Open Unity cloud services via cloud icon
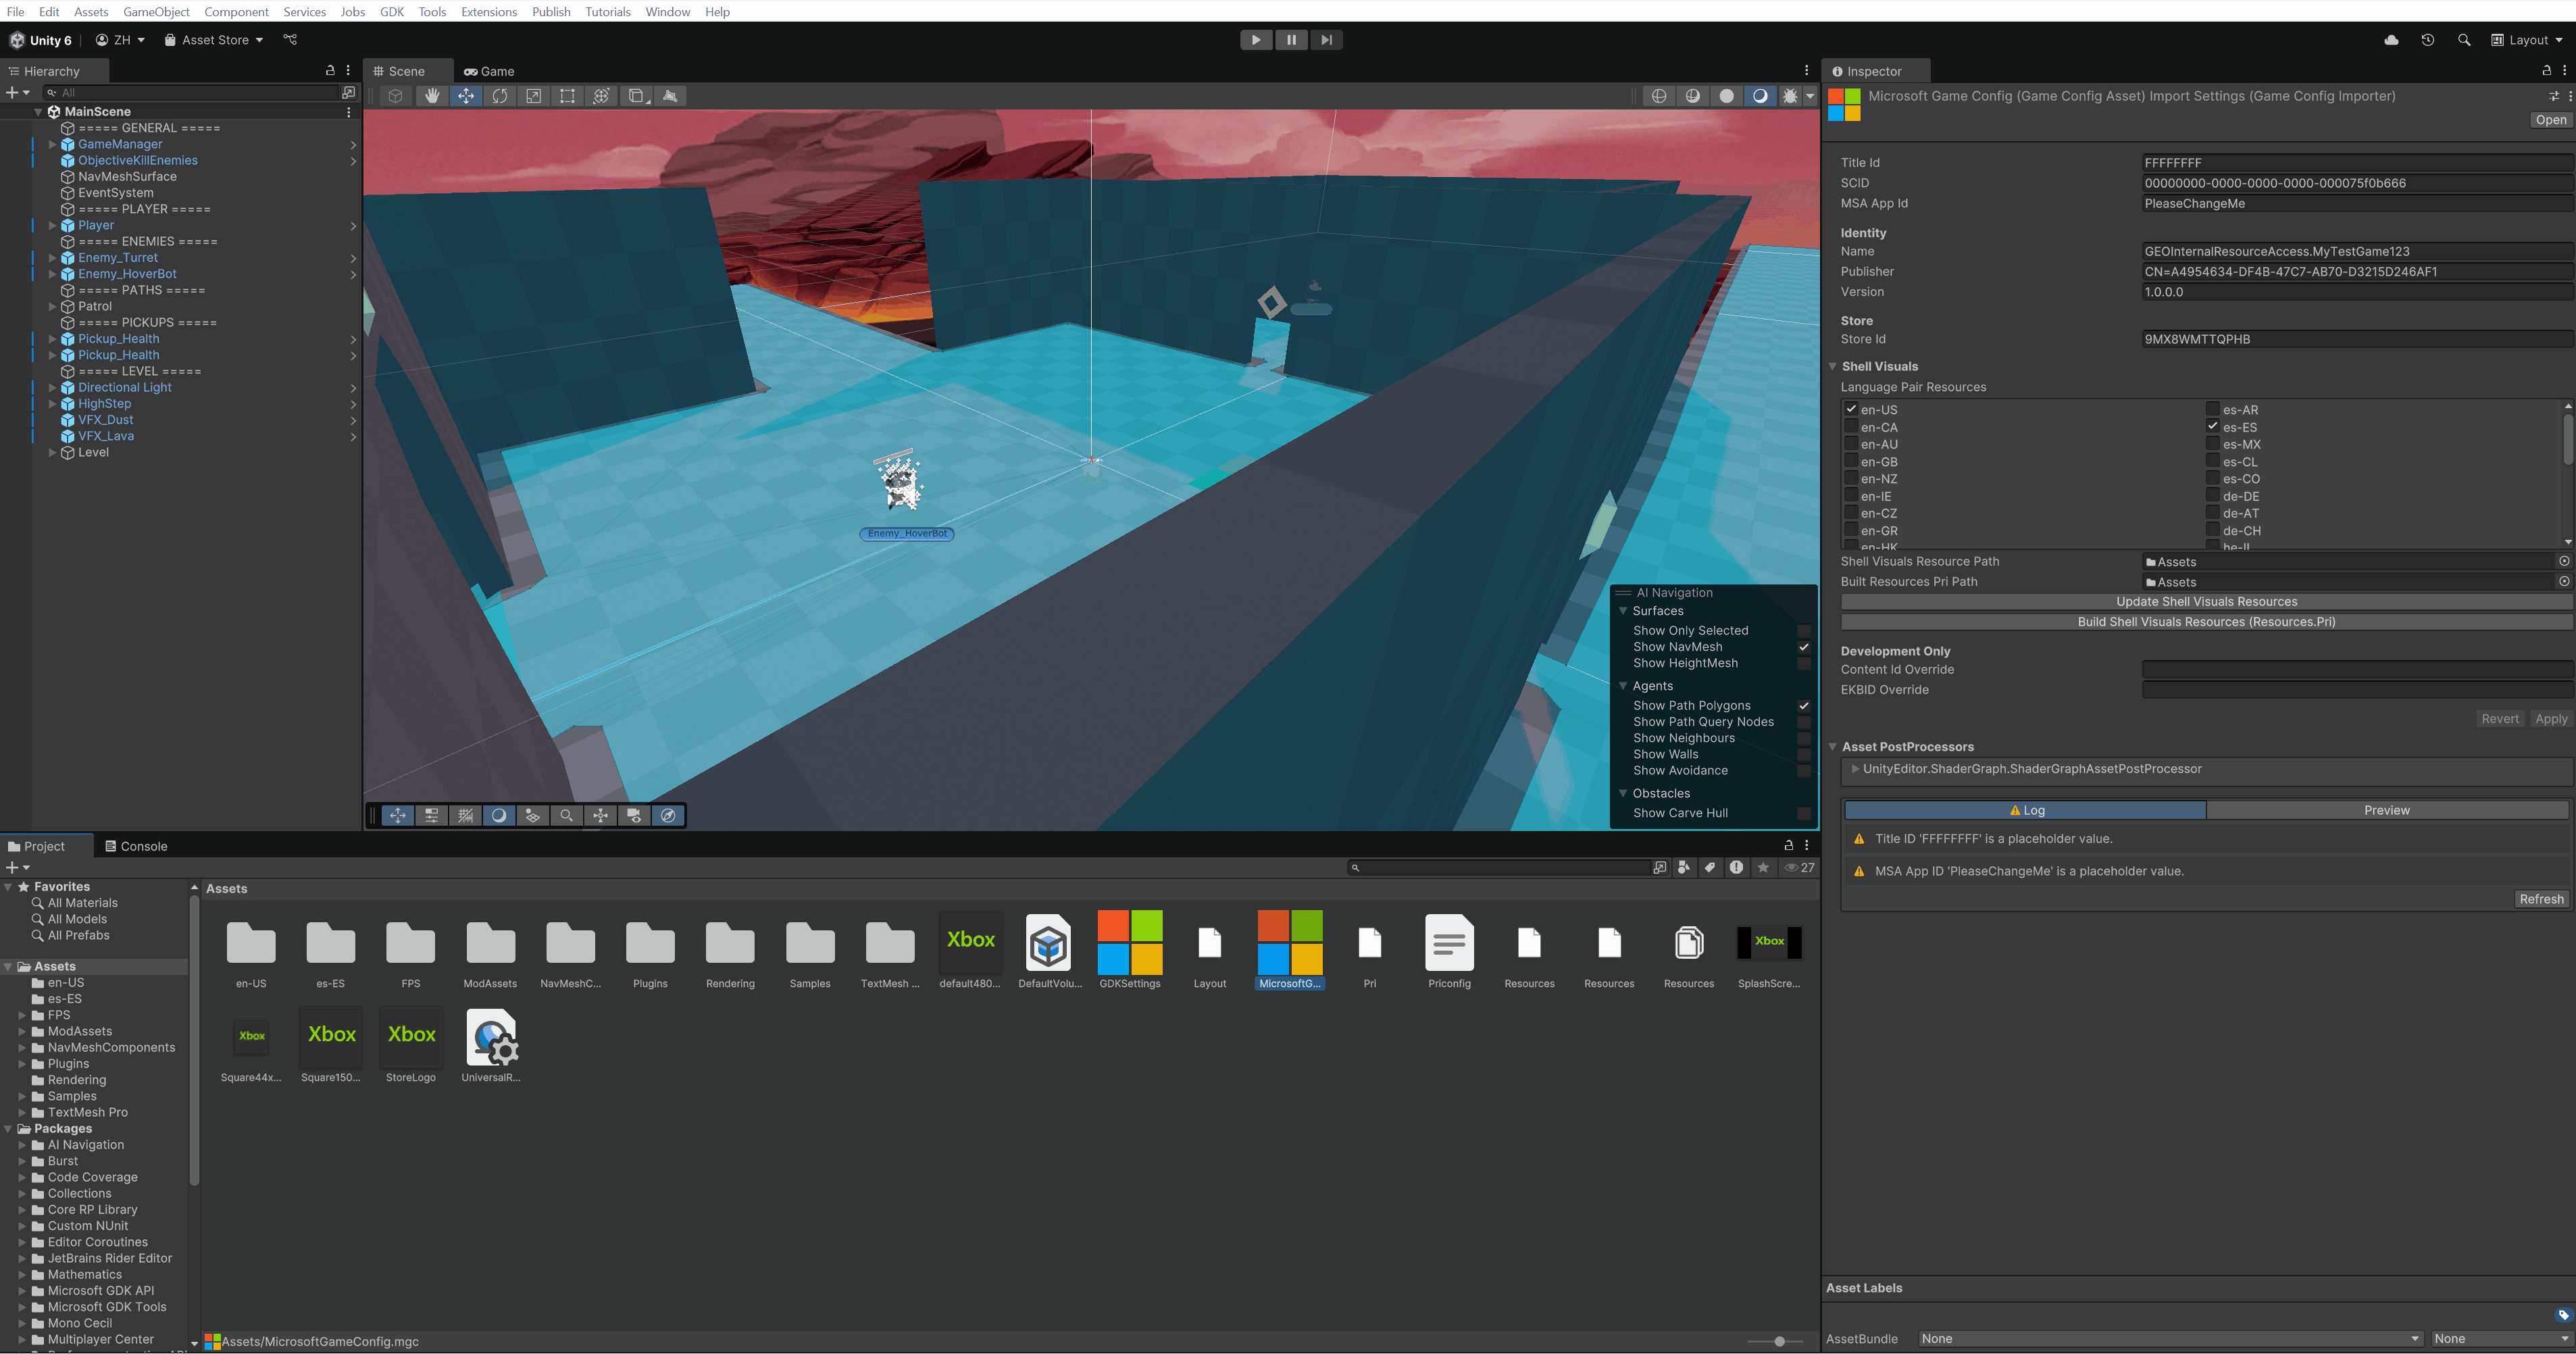The width and height of the screenshot is (2576, 1354). 2391,40
